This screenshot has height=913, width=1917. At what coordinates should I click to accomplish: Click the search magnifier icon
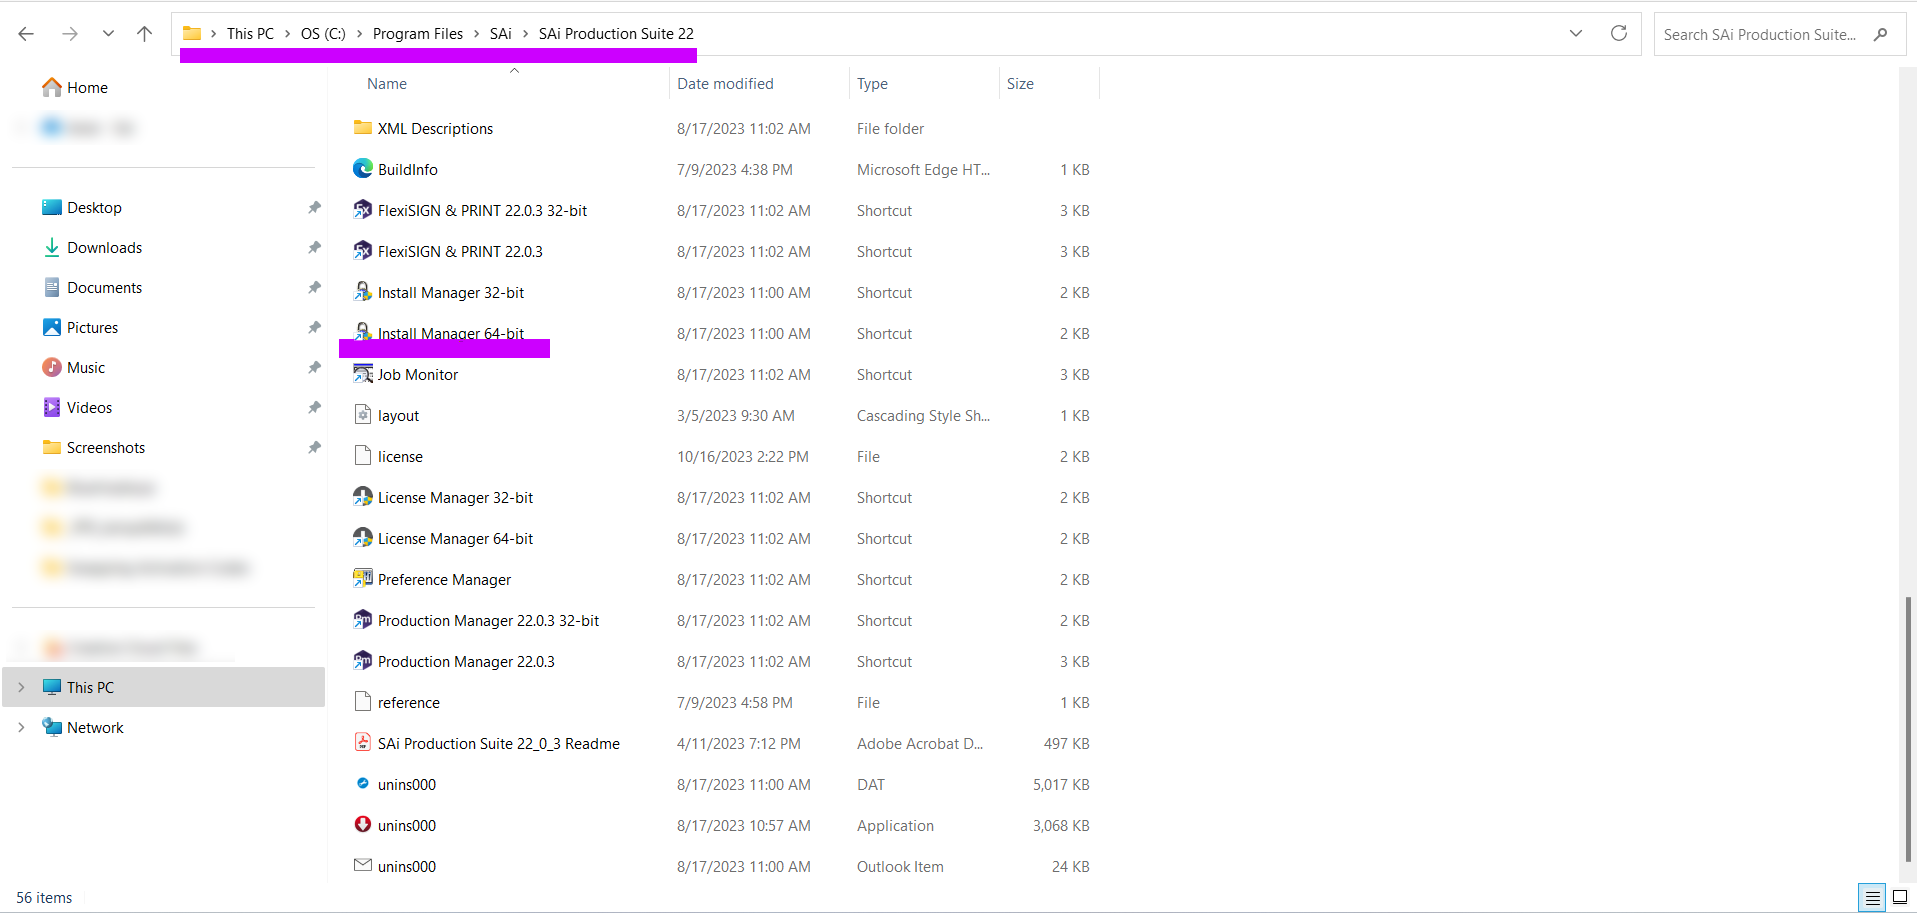1881,34
